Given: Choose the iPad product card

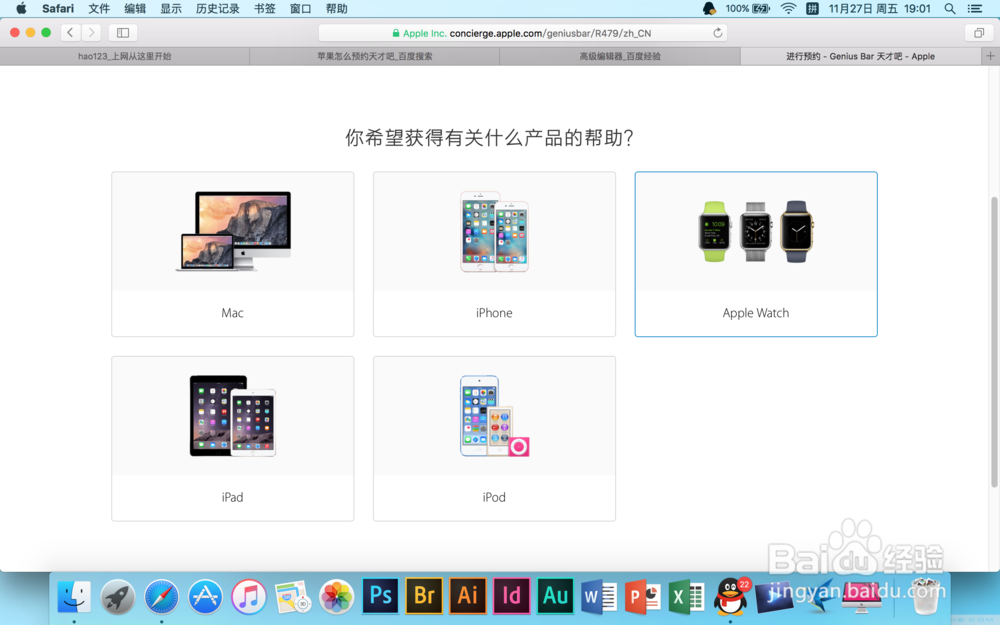Looking at the screenshot, I should pos(233,439).
